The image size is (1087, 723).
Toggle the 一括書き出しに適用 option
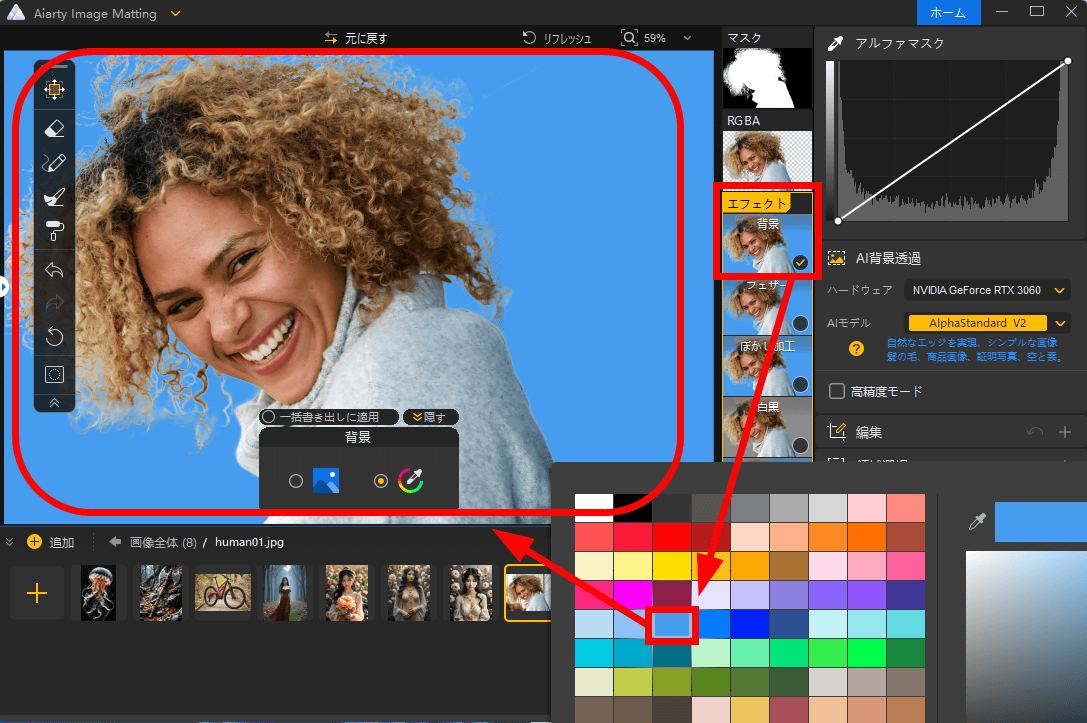268,417
